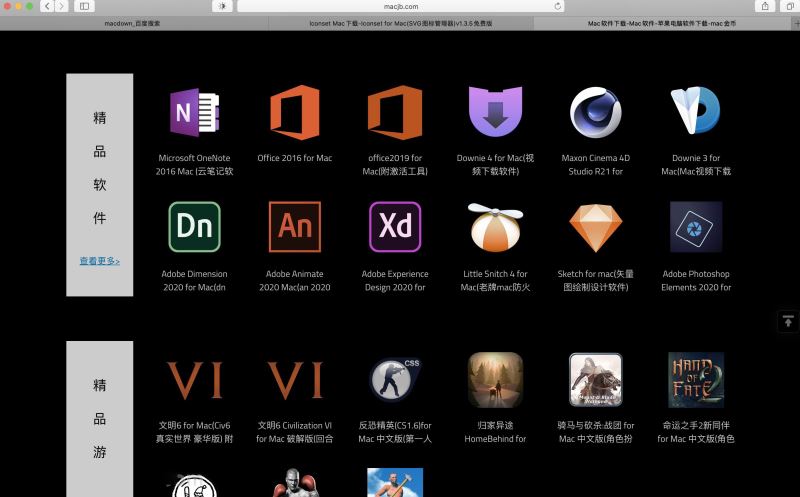This screenshot has height=497, width=800.
Task: Click the Maxon Cinema 4D Studio R21 title
Action: coord(595,165)
